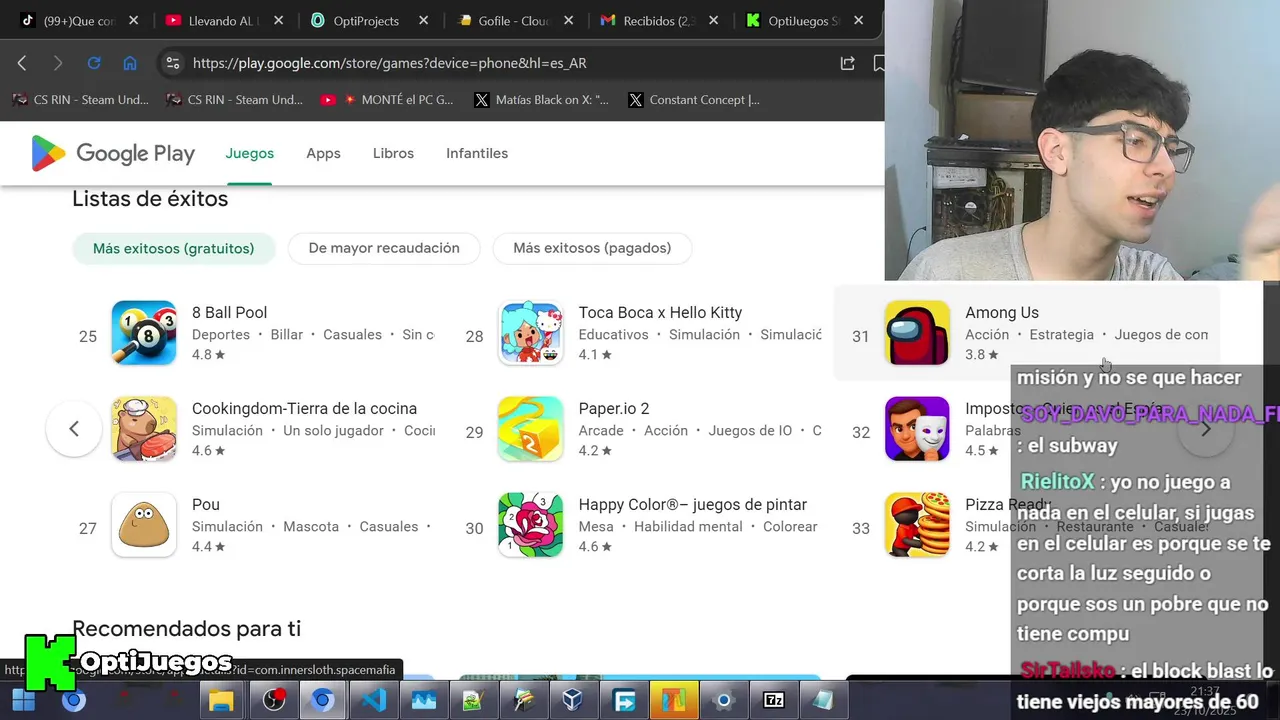Open site information icon in the address bar
This screenshot has width=1280, height=720.
(x=172, y=63)
